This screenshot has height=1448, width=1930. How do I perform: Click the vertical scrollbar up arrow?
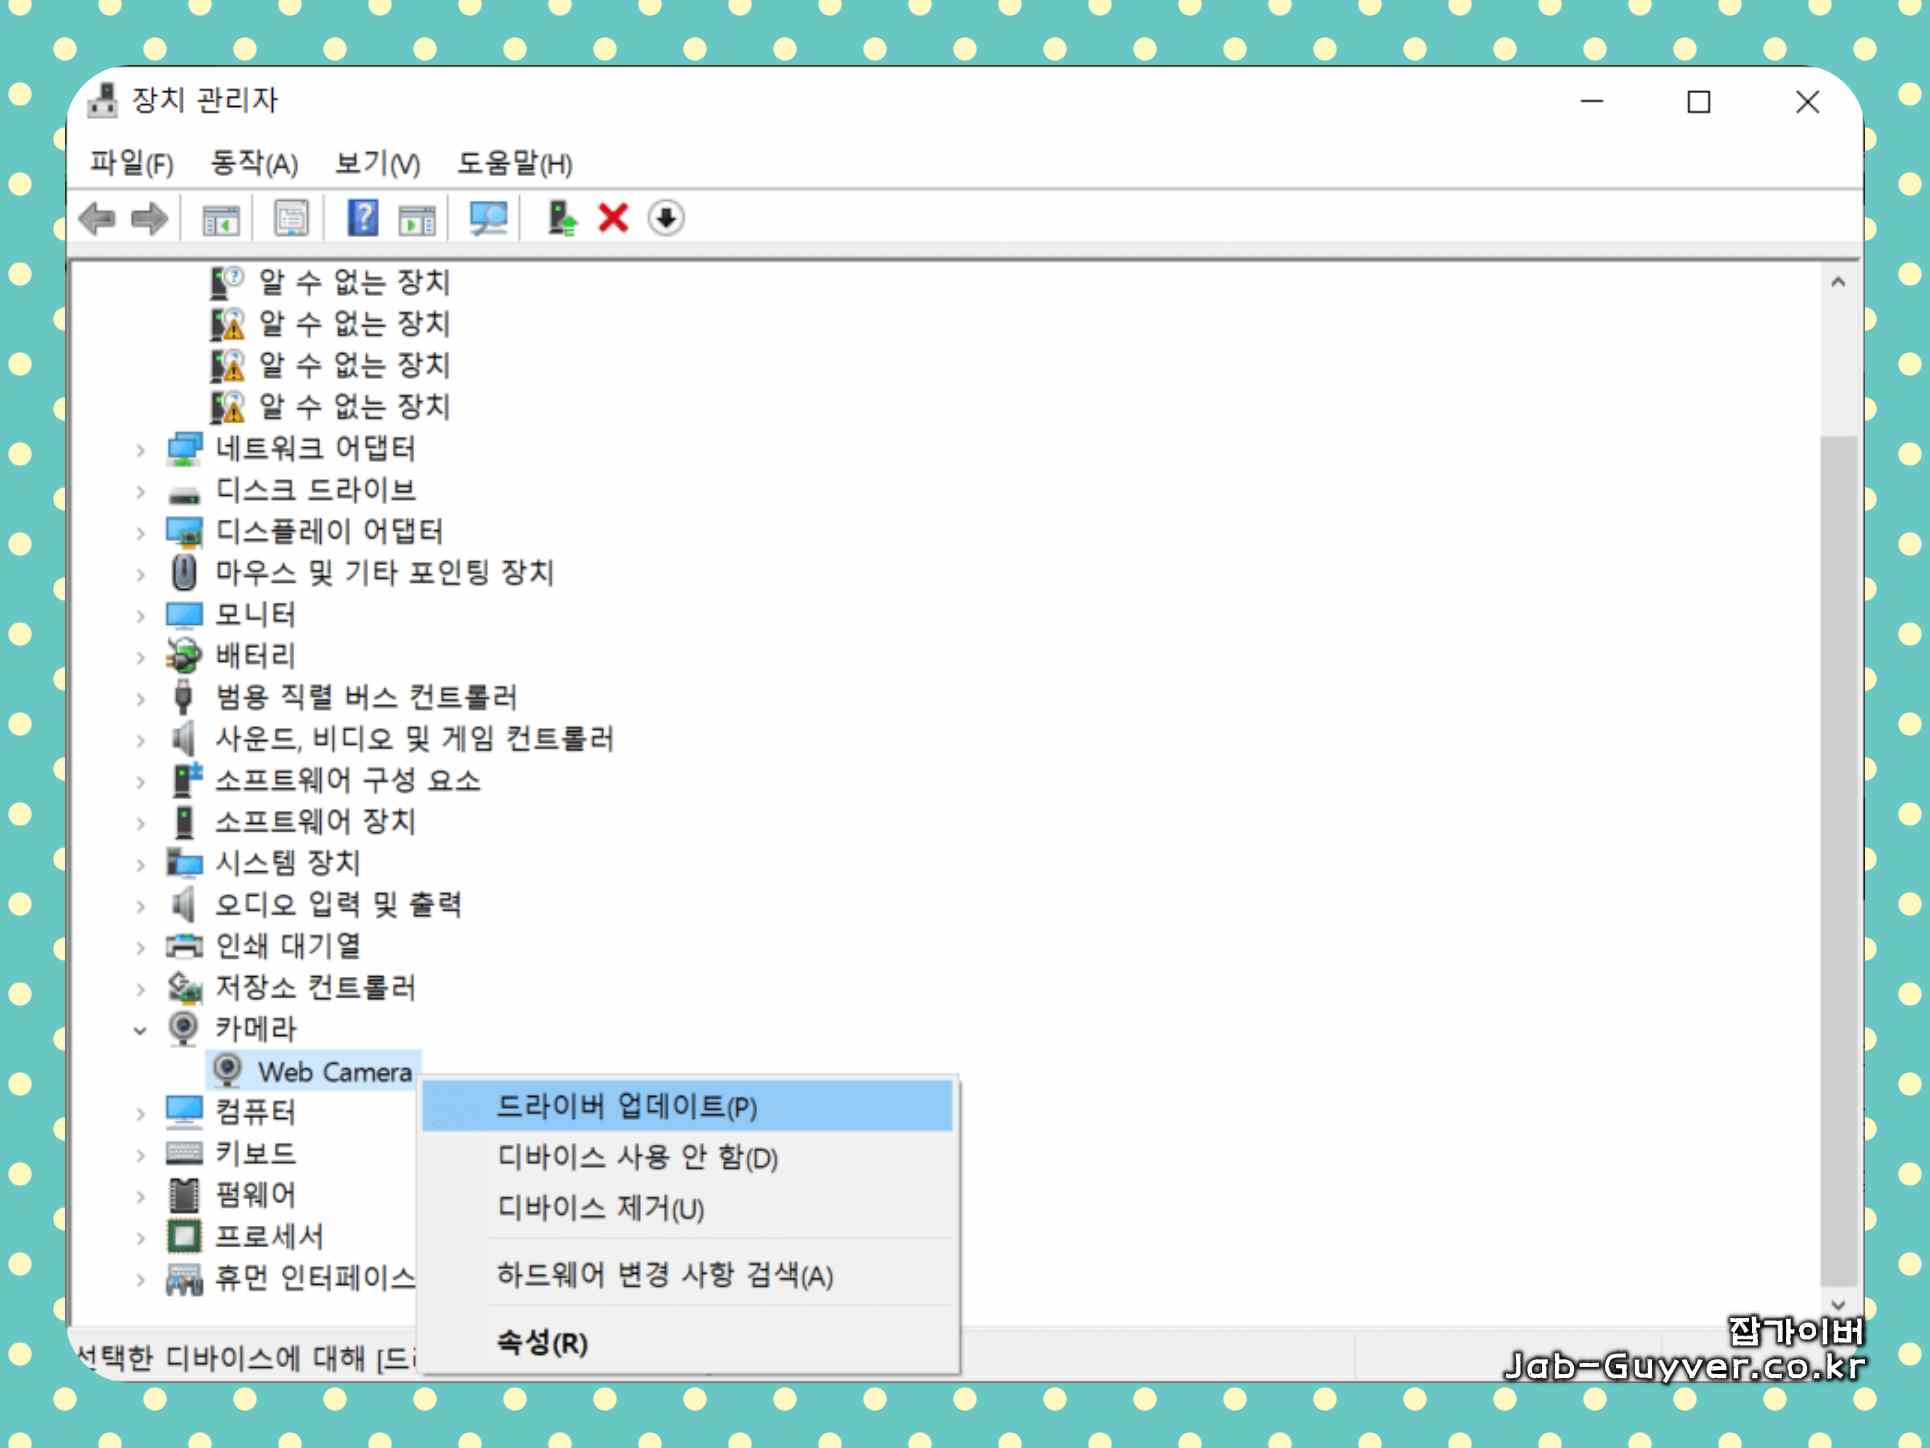(1838, 283)
